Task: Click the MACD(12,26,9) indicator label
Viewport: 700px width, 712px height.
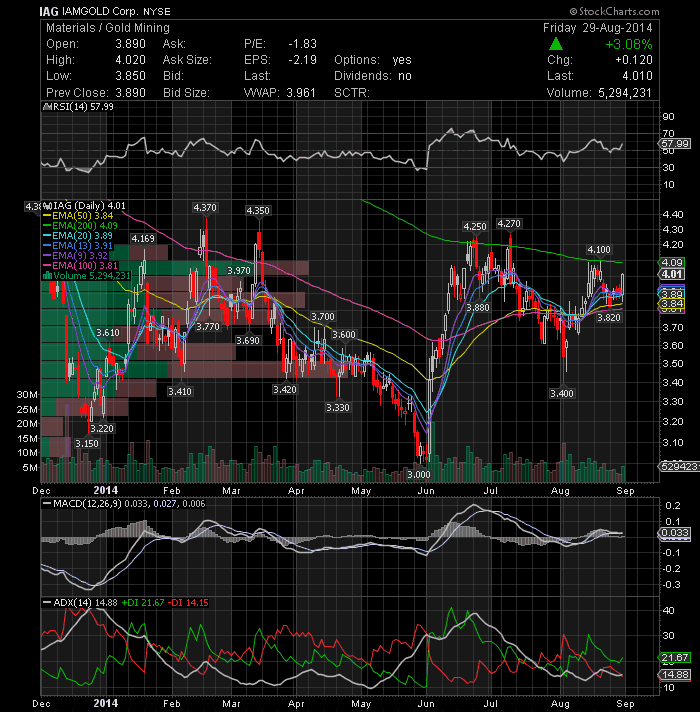Action: pos(86,504)
